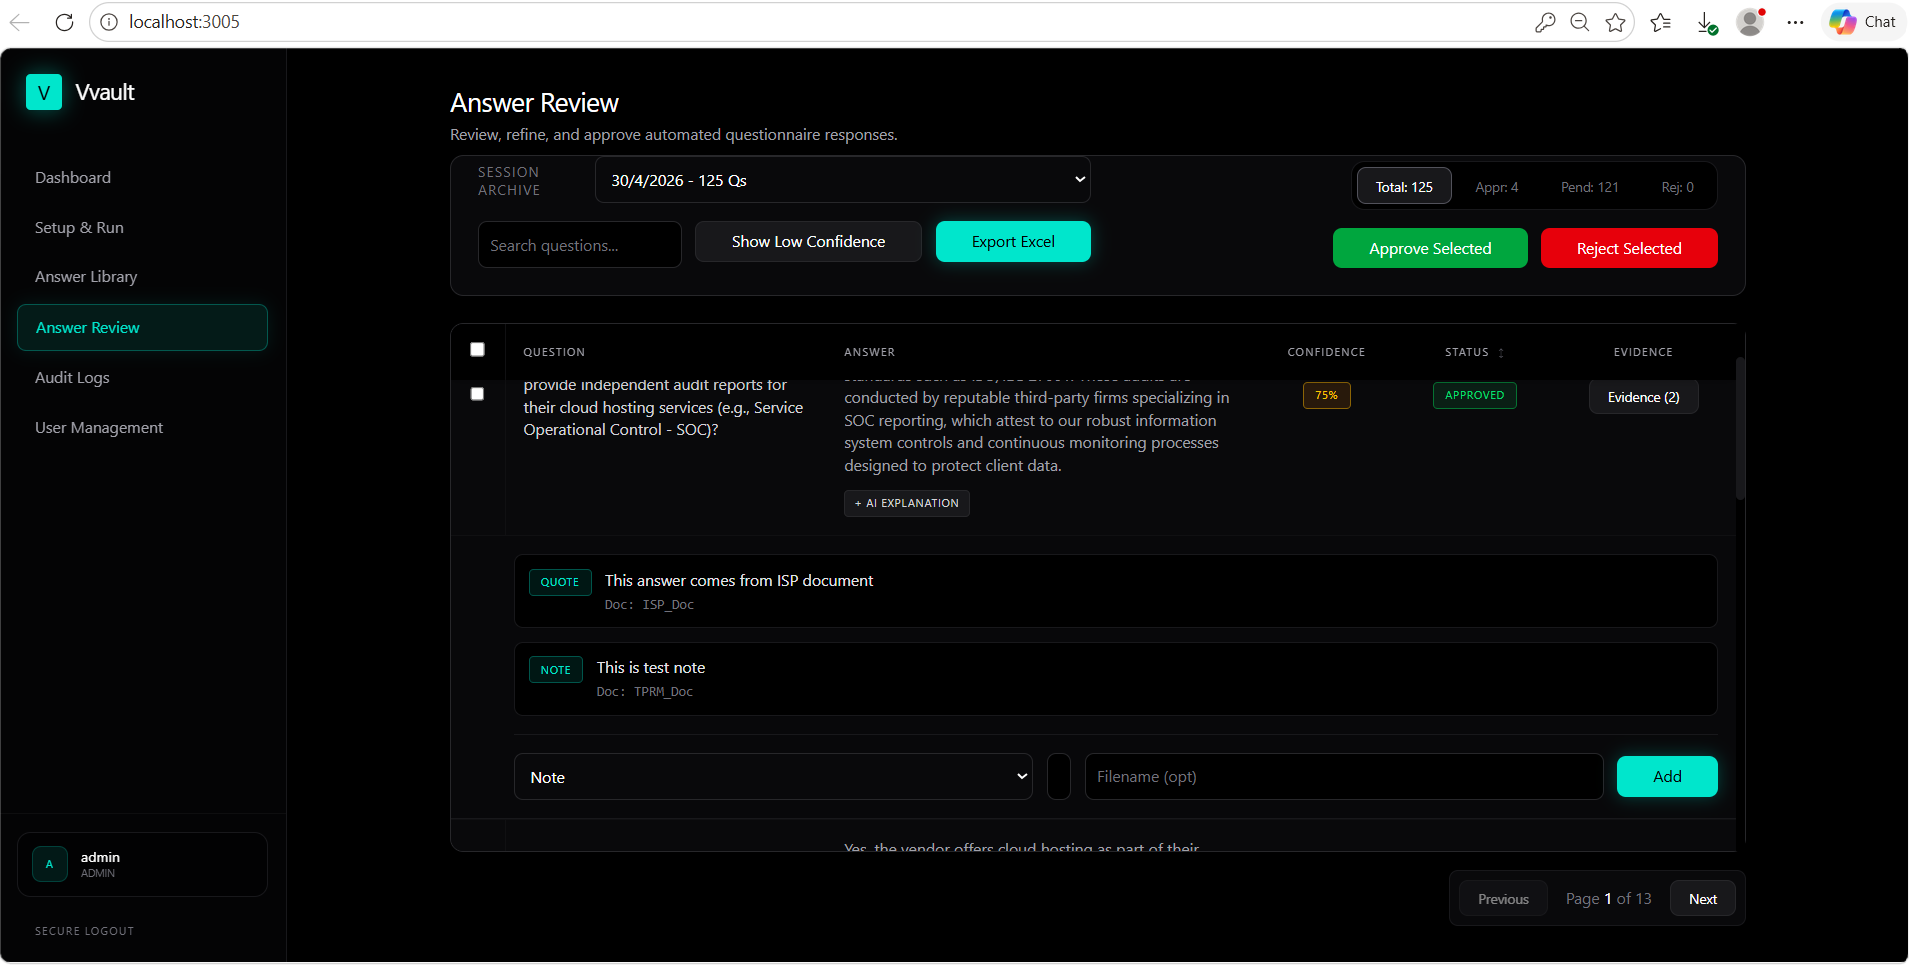Click the Vvault logo icon

click(44, 92)
